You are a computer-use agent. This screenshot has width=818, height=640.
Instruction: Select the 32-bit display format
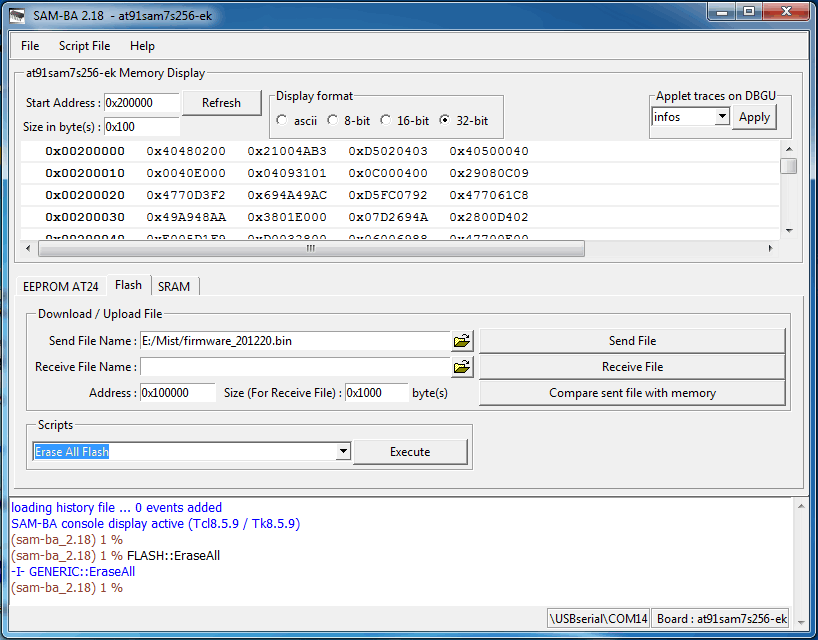pyautogui.click(x=444, y=120)
